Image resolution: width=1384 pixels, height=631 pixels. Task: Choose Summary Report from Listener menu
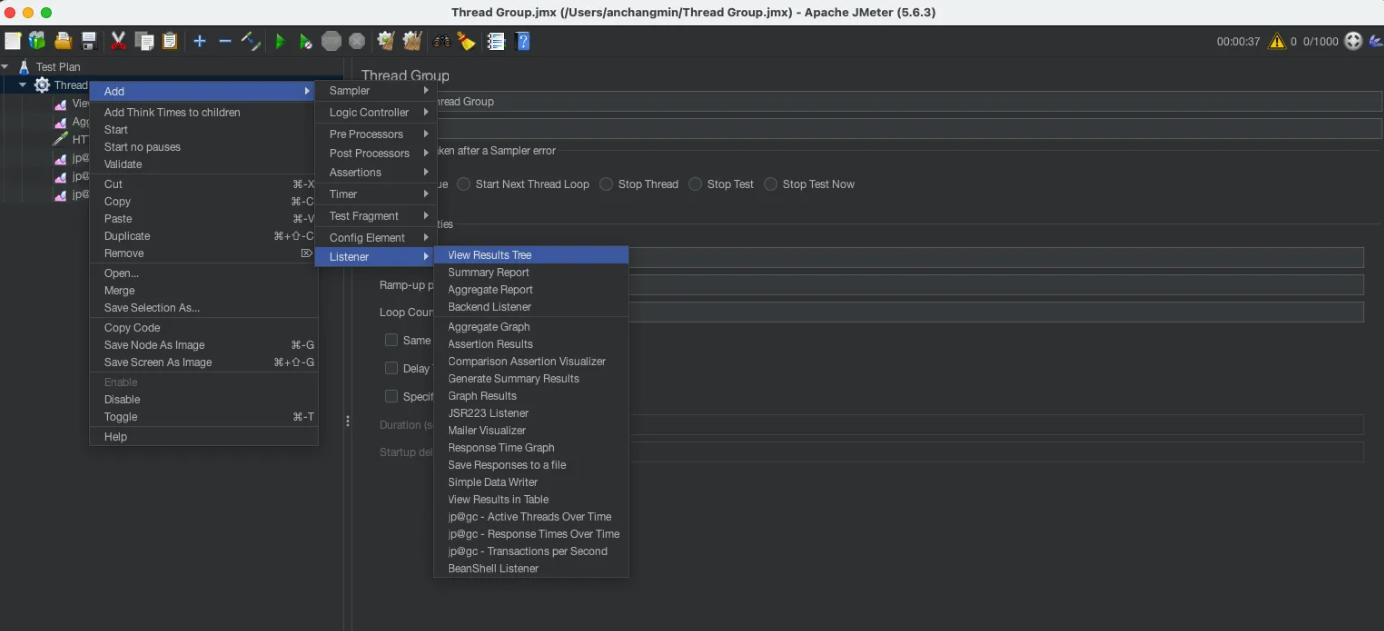point(531,272)
